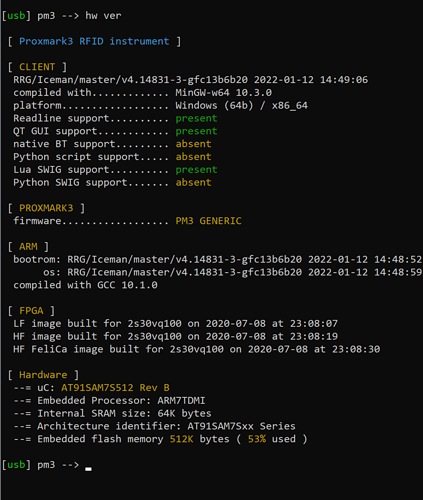
Task: Click the 'PM3 GENERIC' firmware value
Action: (x=208, y=221)
